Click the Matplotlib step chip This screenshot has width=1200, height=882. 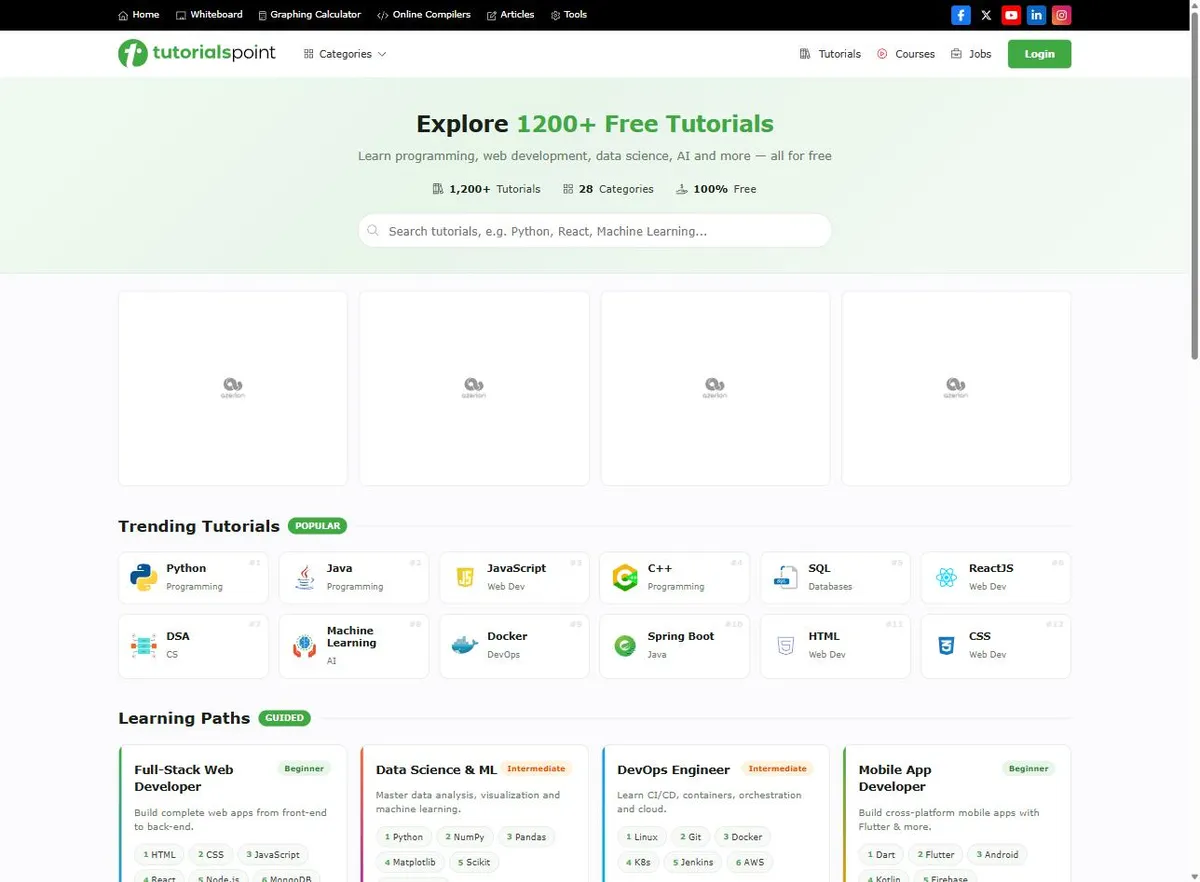410,862
